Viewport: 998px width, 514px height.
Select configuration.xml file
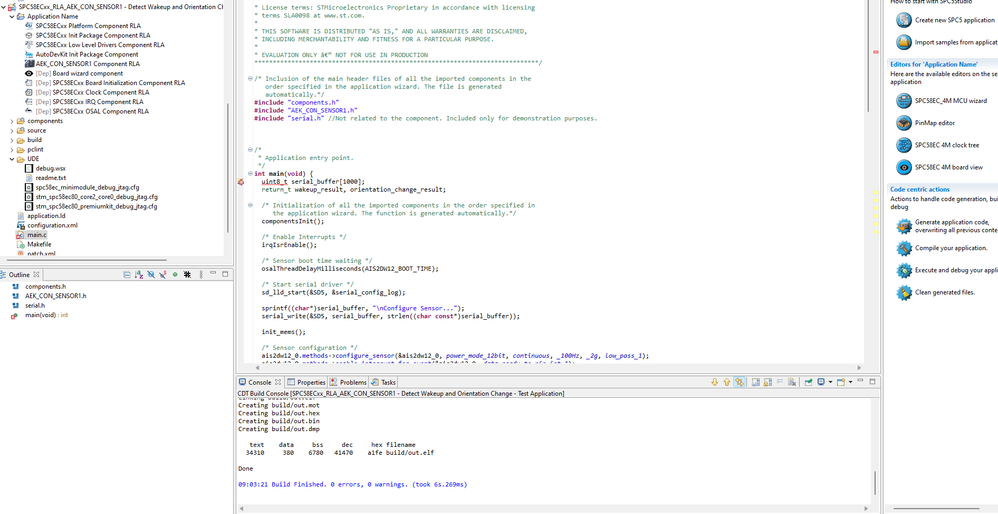52,225
